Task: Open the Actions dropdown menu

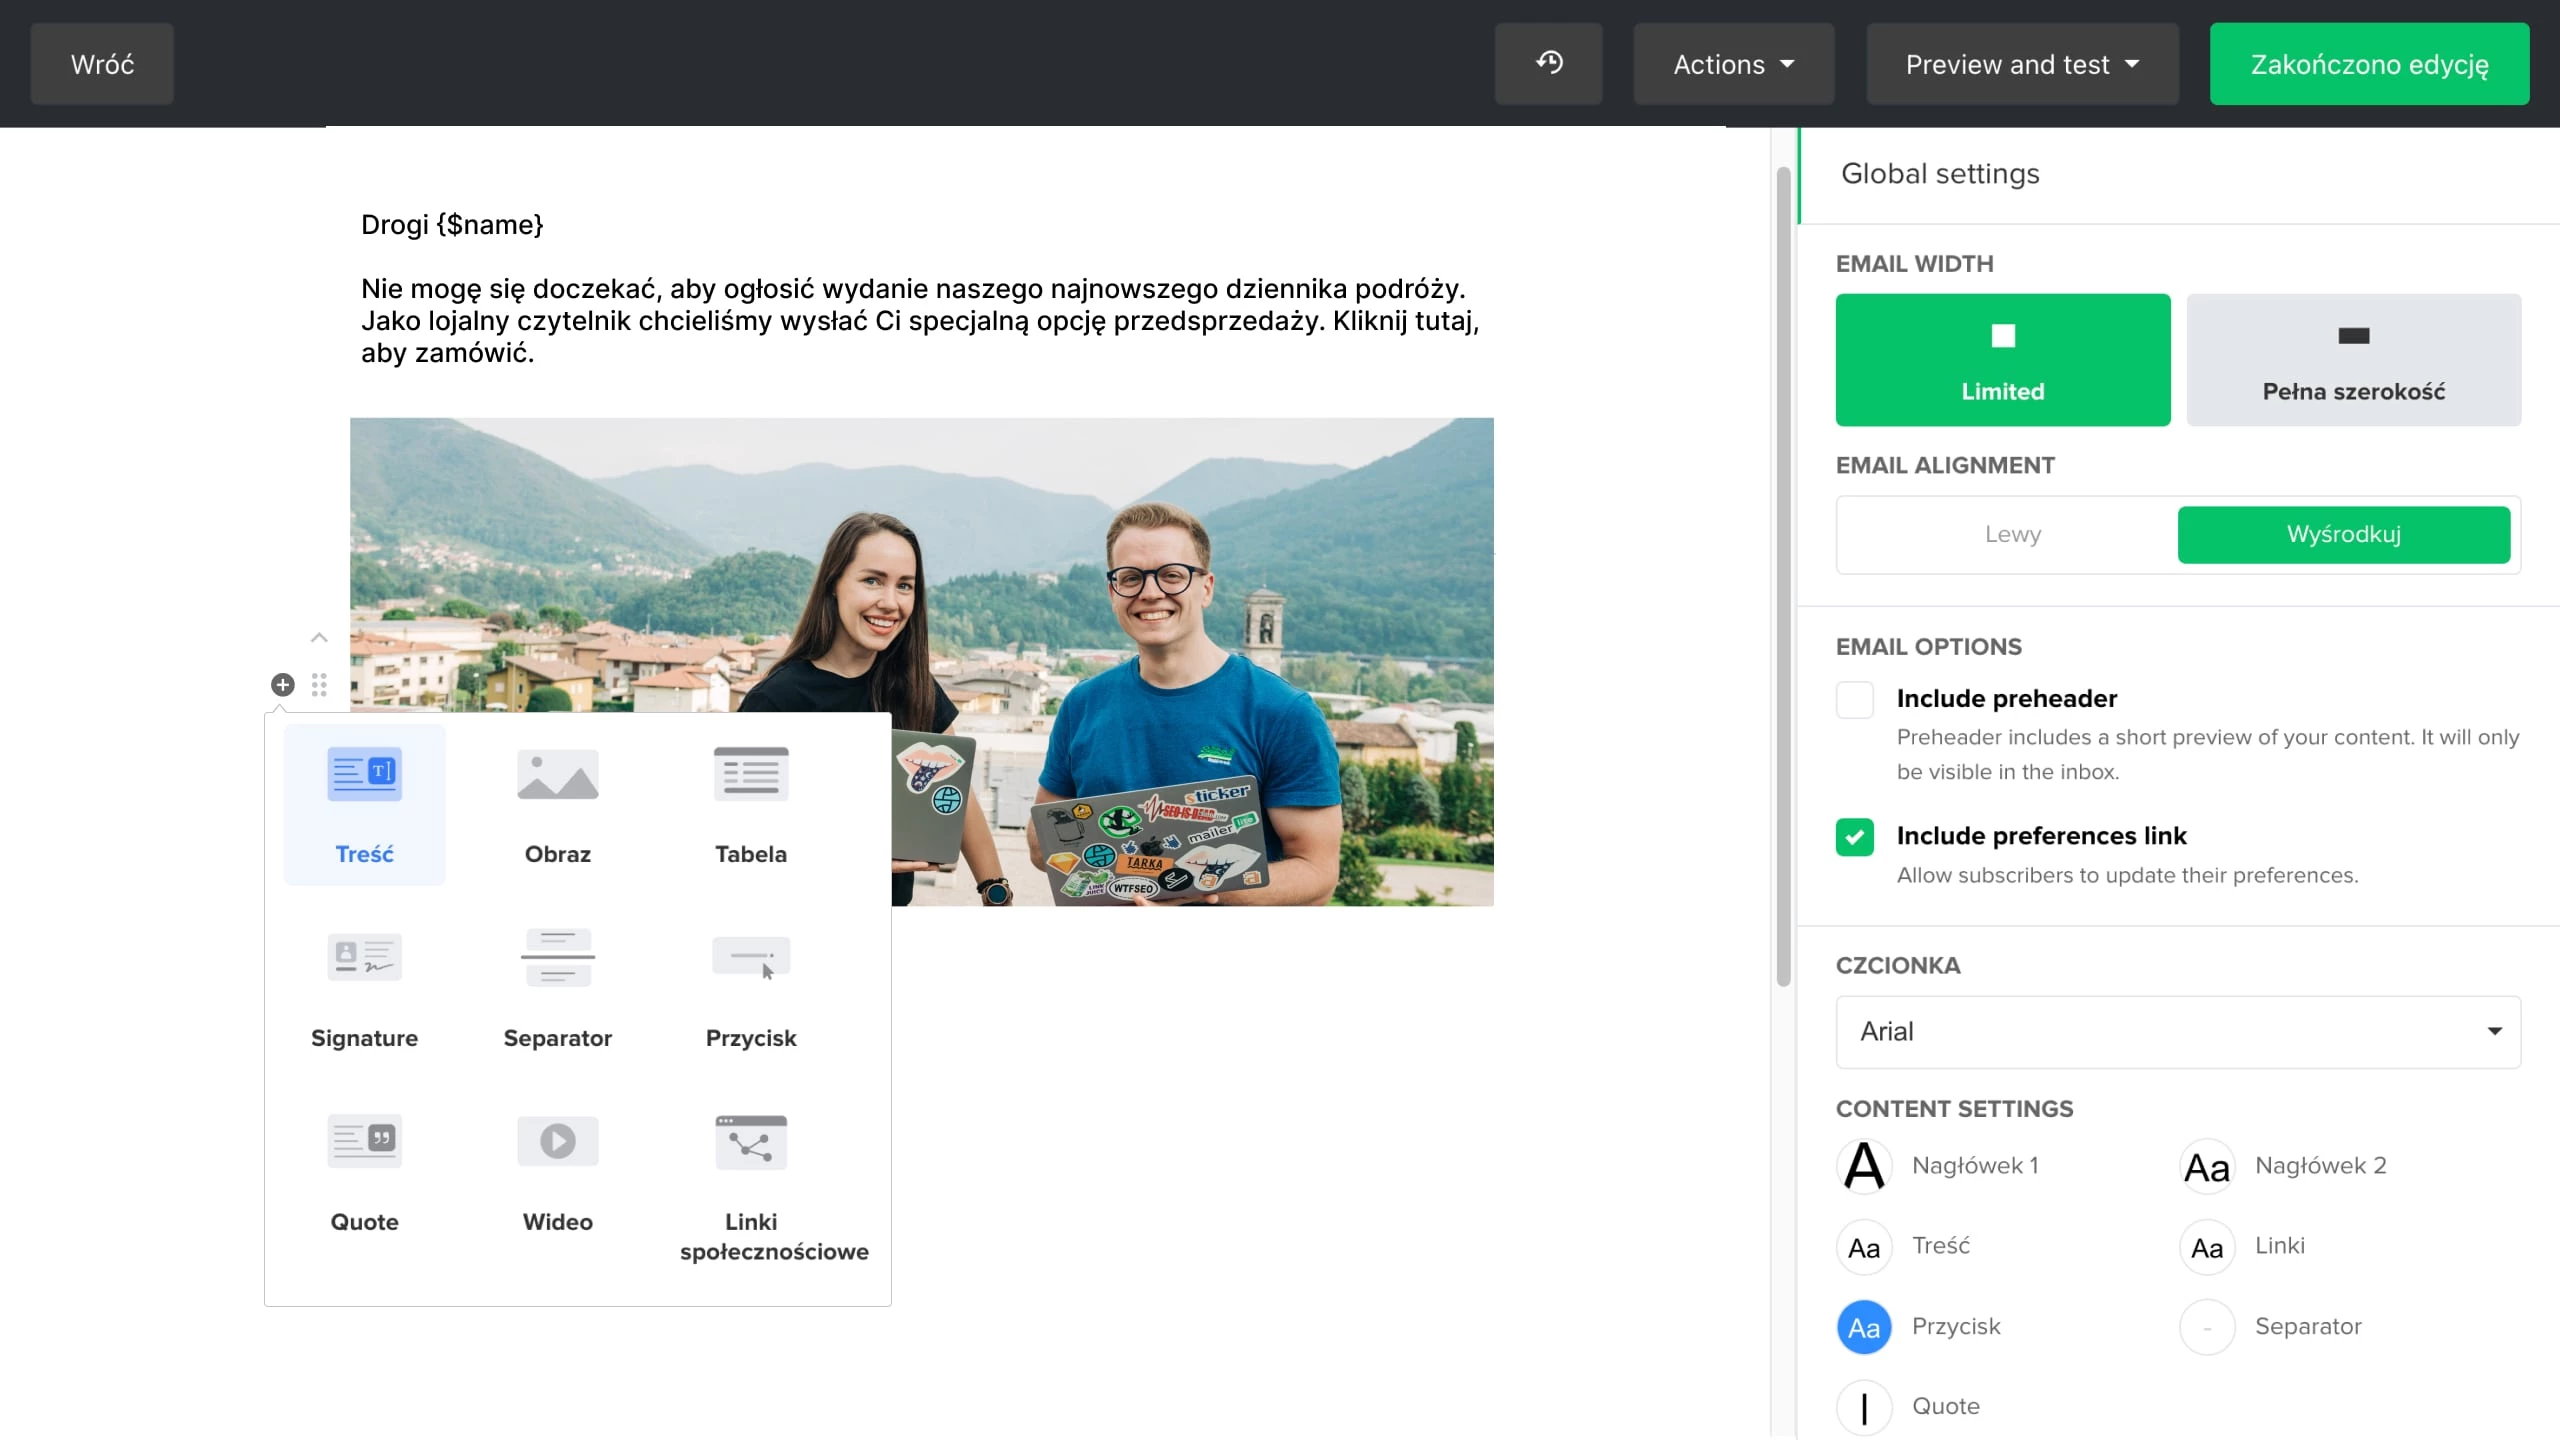Action: point(1733,64)
